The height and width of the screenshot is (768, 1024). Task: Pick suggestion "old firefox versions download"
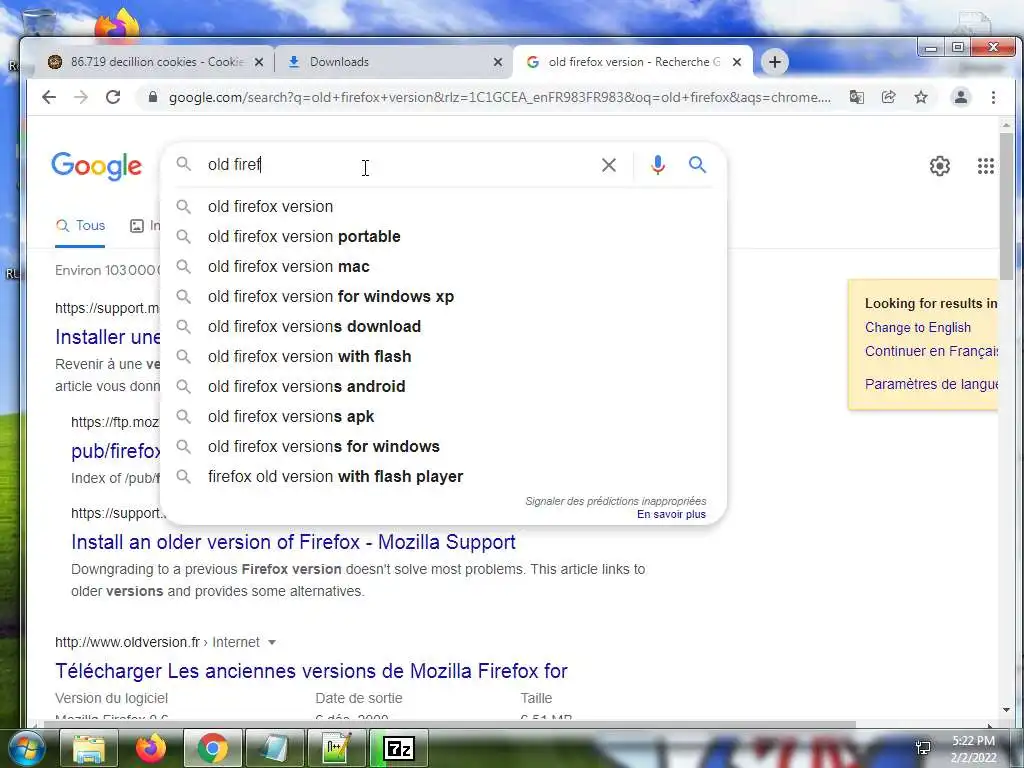coord(443,327)
